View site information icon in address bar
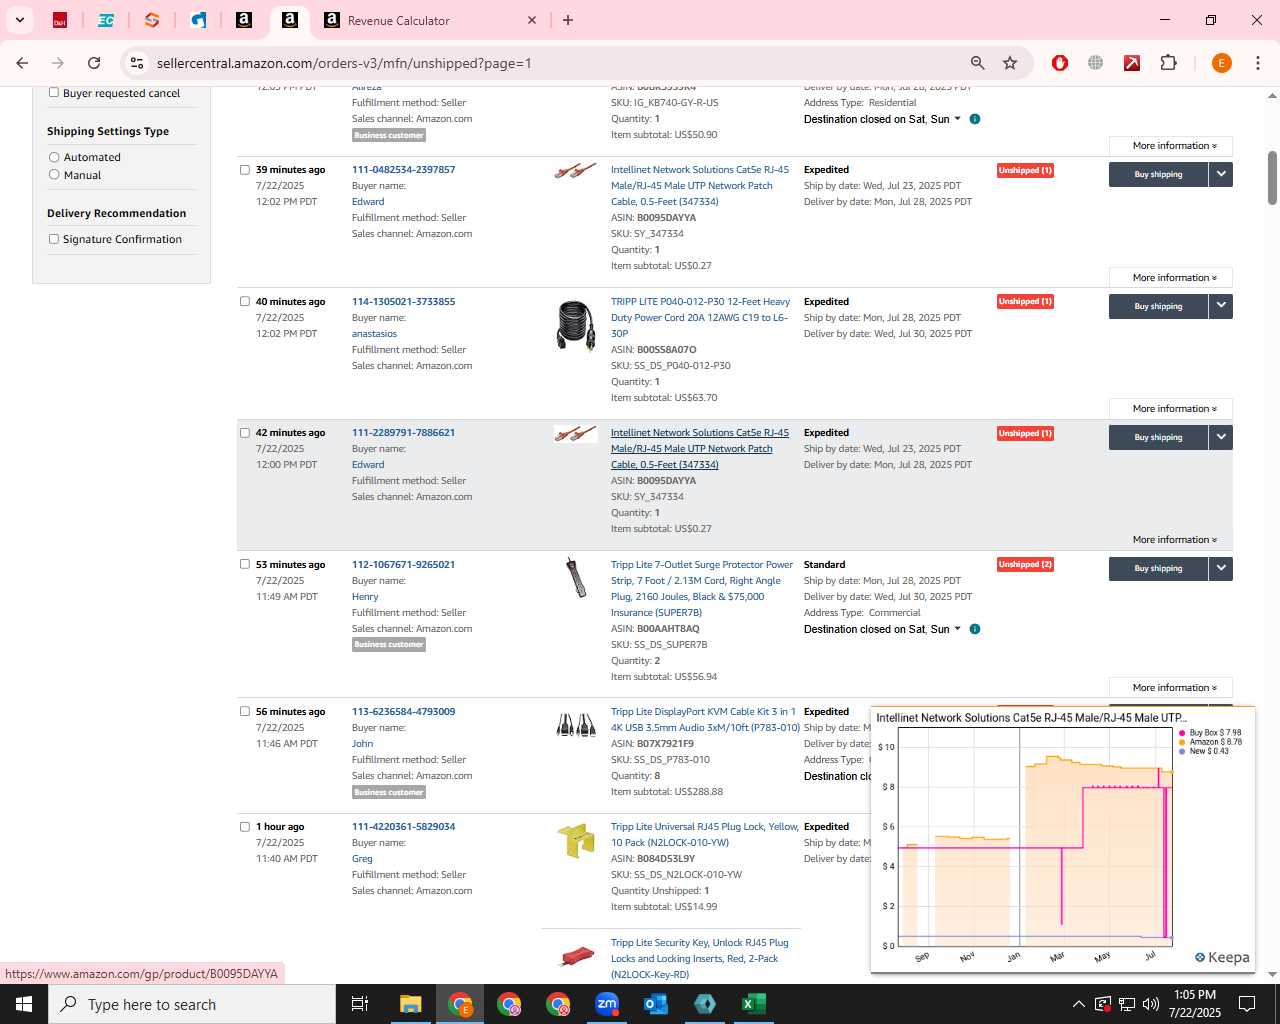Image resolution: width=1280 pixels, height=1024 pixels. (137, 63)
